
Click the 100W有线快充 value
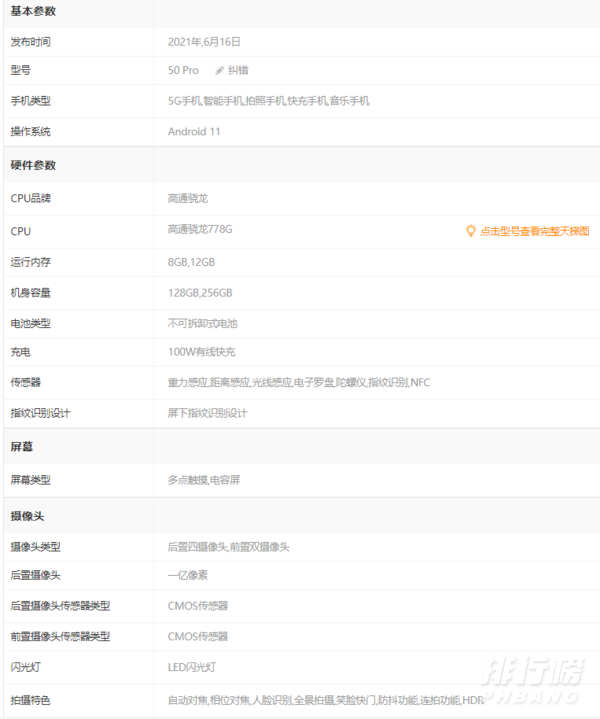[201, 352]
